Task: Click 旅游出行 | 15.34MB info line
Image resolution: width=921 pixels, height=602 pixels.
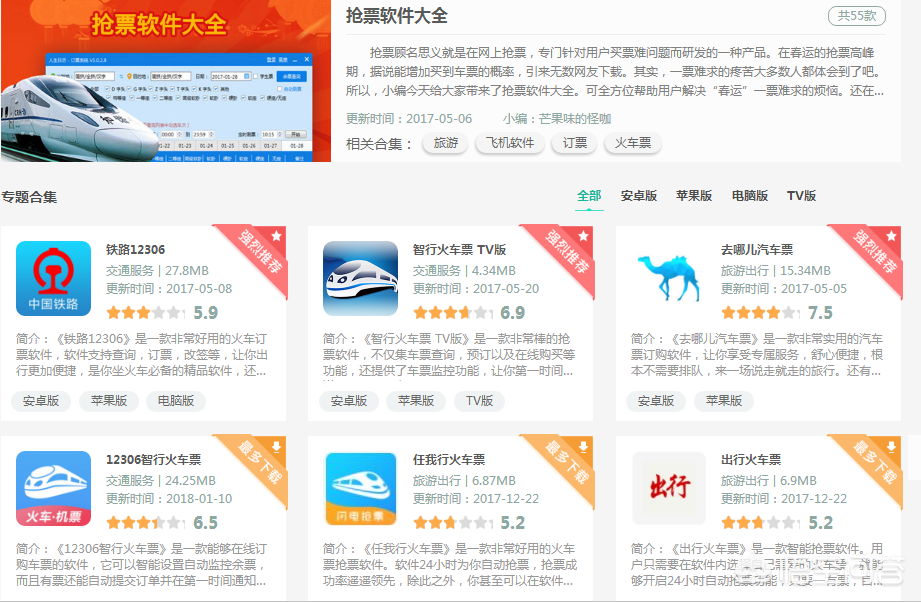Action: tap(776, 271)
